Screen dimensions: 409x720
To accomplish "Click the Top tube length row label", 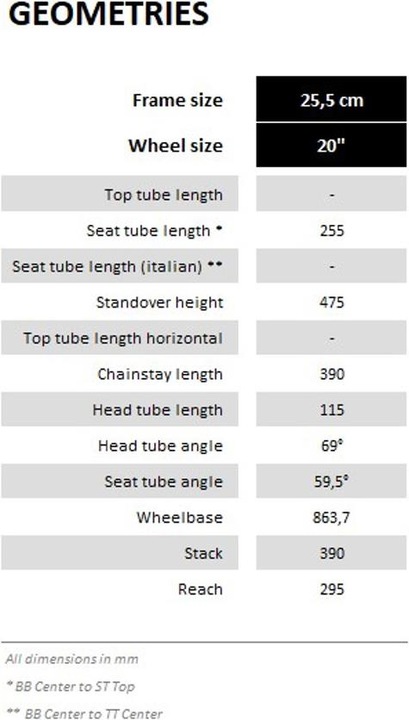I will pyautogui.click(x=163, y=194).
